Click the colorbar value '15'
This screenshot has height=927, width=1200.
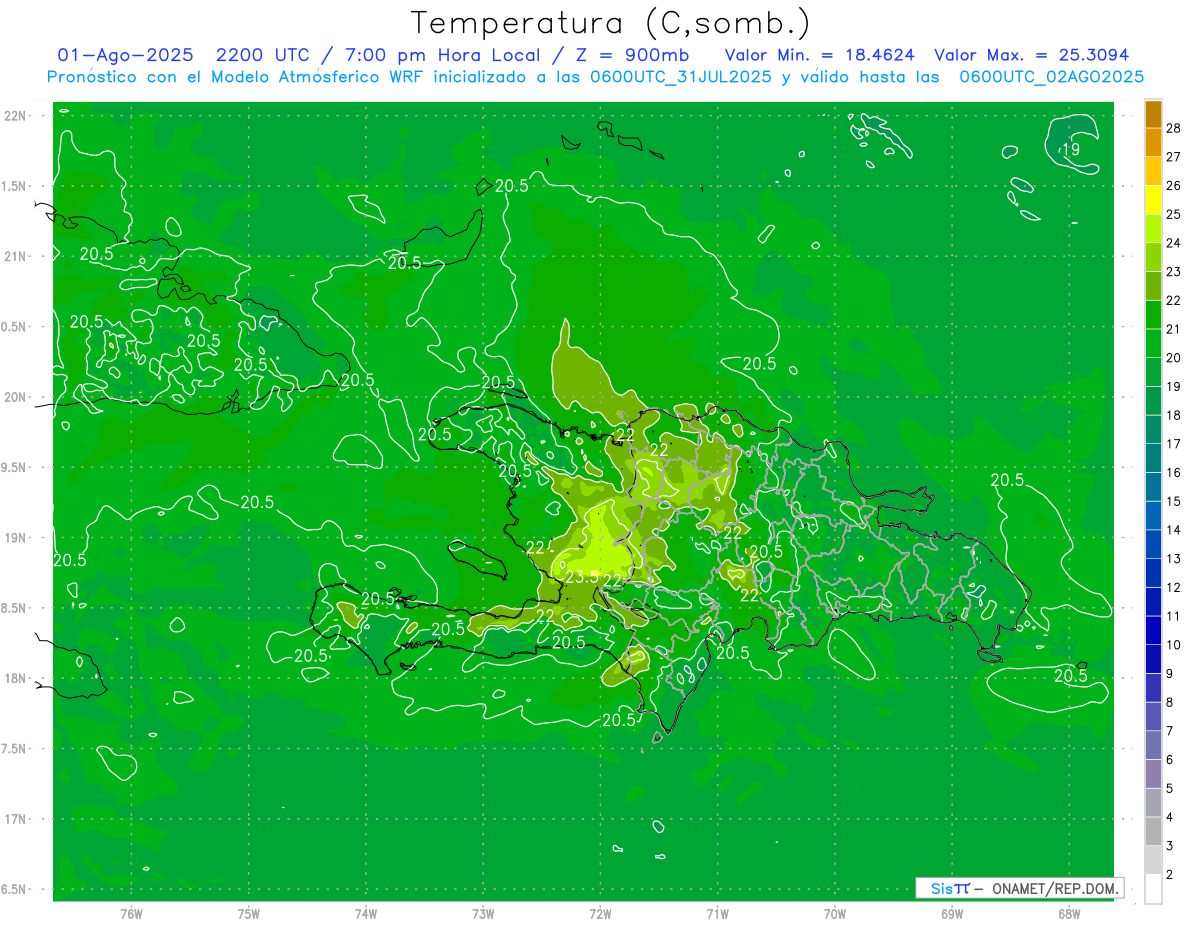click(1173, 501)
